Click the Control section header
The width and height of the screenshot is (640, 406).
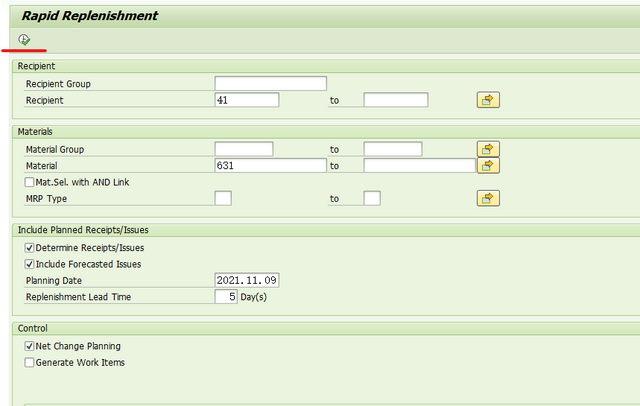[33, 328]
